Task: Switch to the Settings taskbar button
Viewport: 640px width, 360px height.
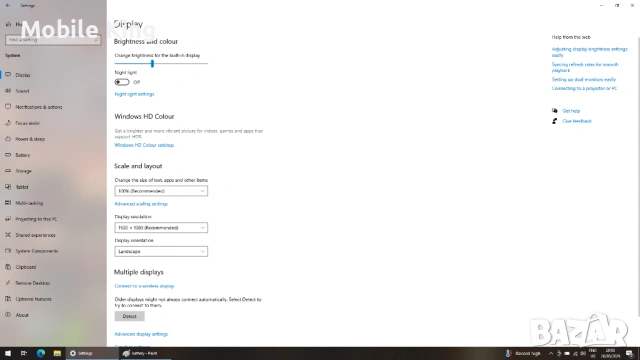Action: [92, 353]
